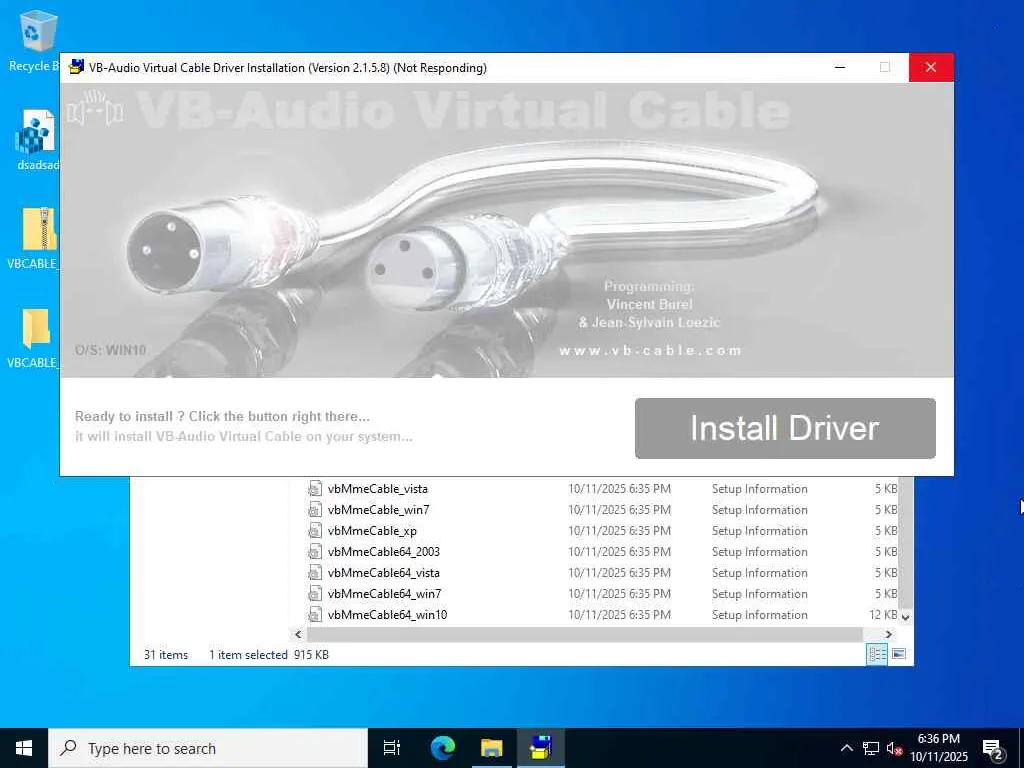Select the unzipped VBCABLE desktop folder
This screenshot has width=1024, height=768.
point(34,338)
